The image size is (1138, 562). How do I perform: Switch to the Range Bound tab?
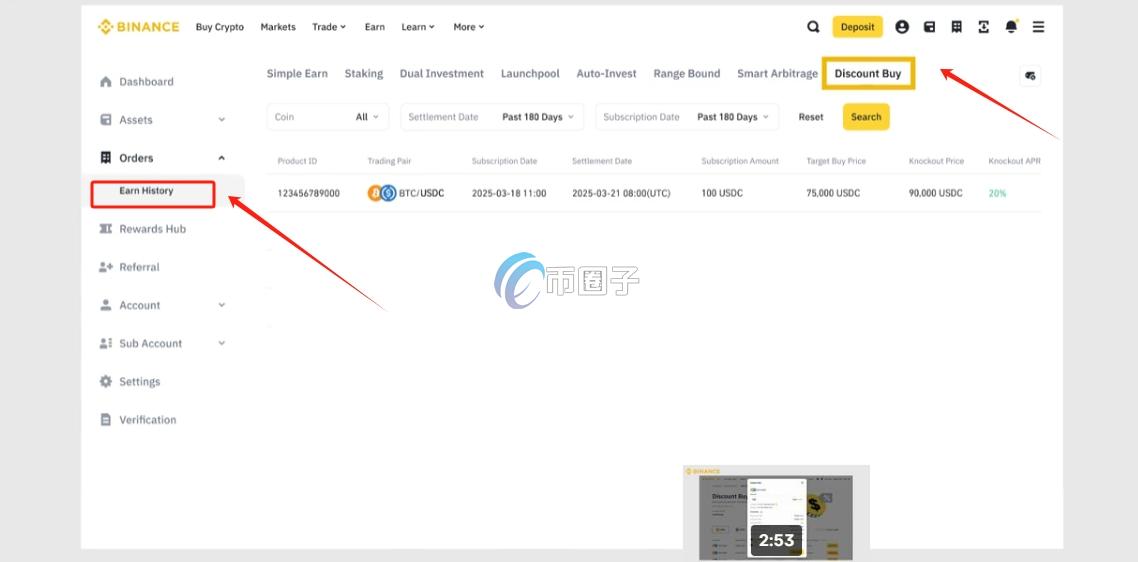point(687,73)
